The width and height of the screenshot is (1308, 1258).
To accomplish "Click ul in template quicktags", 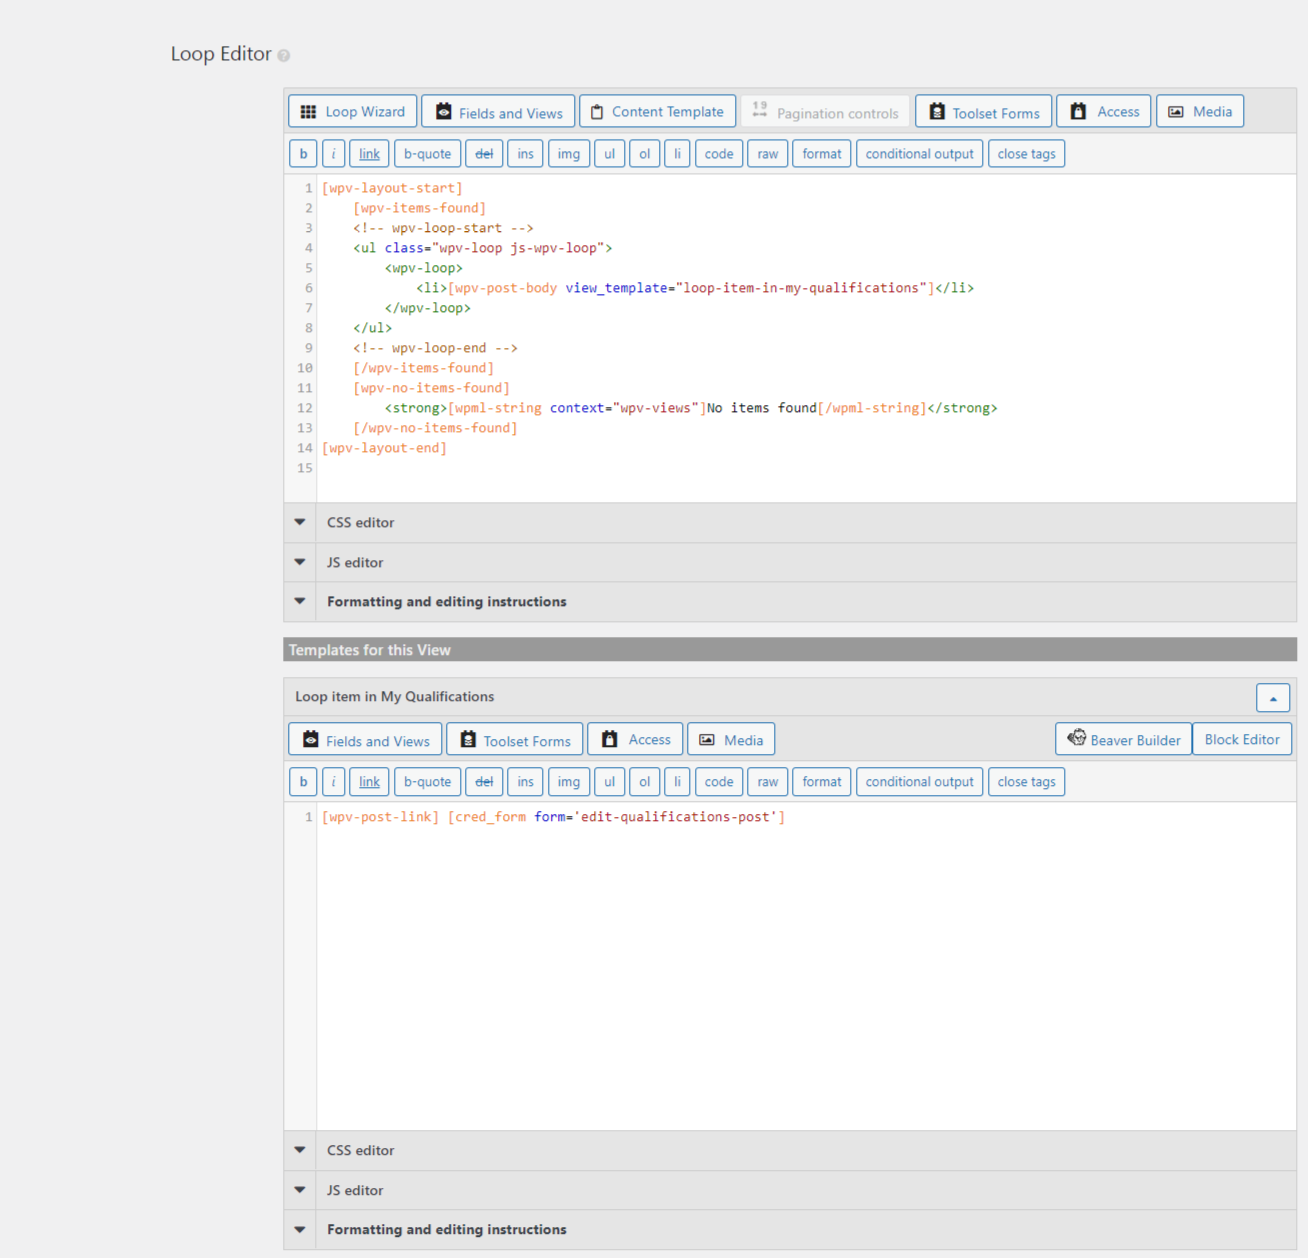I will pos(610,782).
